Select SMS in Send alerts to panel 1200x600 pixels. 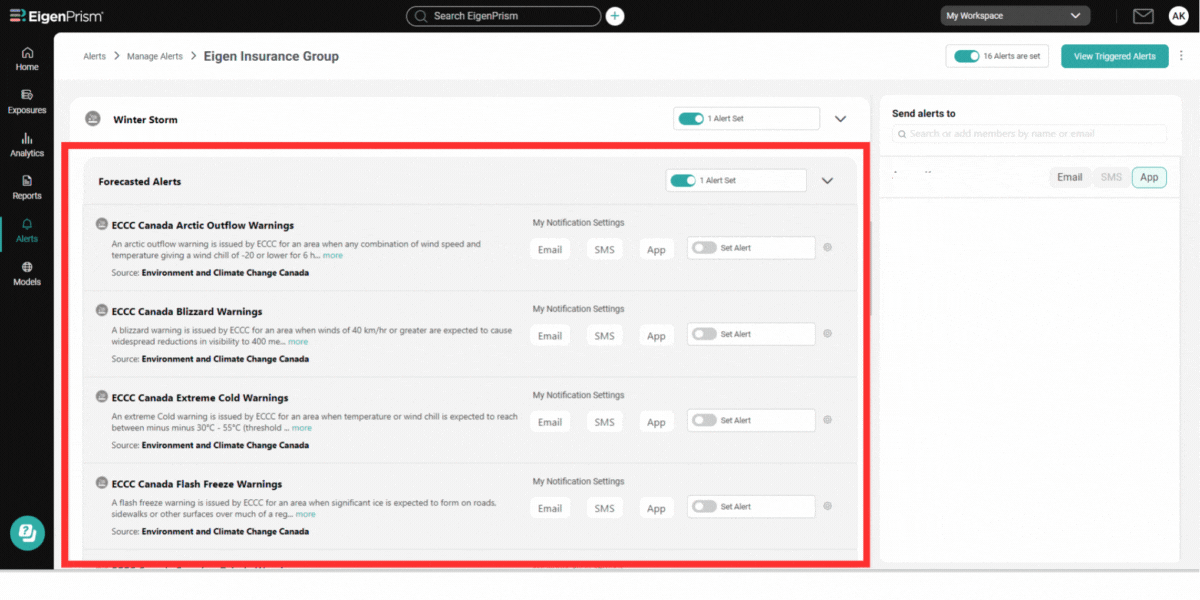[x=1111, y=177]
